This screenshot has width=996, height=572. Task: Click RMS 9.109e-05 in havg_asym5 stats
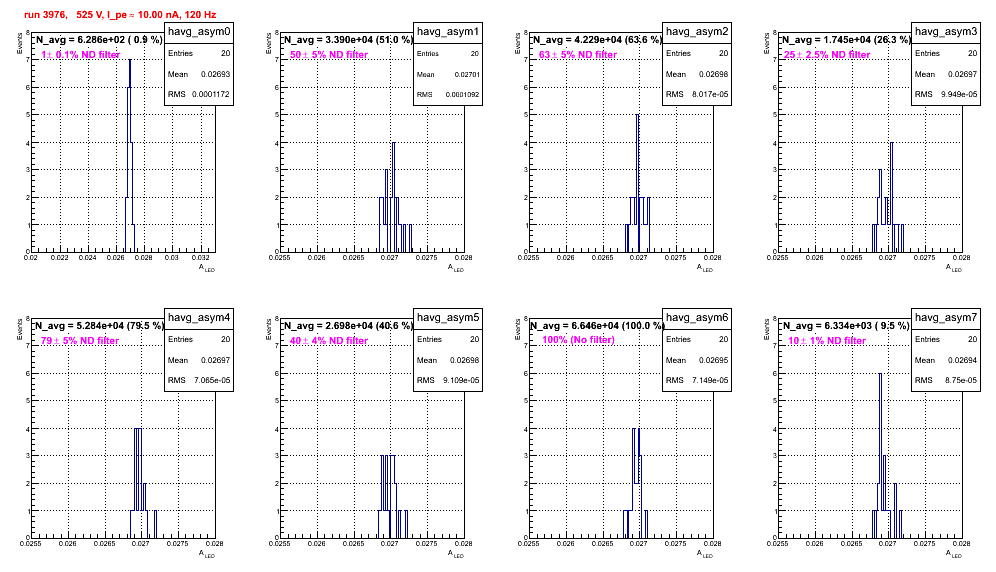tap(448, 380)
